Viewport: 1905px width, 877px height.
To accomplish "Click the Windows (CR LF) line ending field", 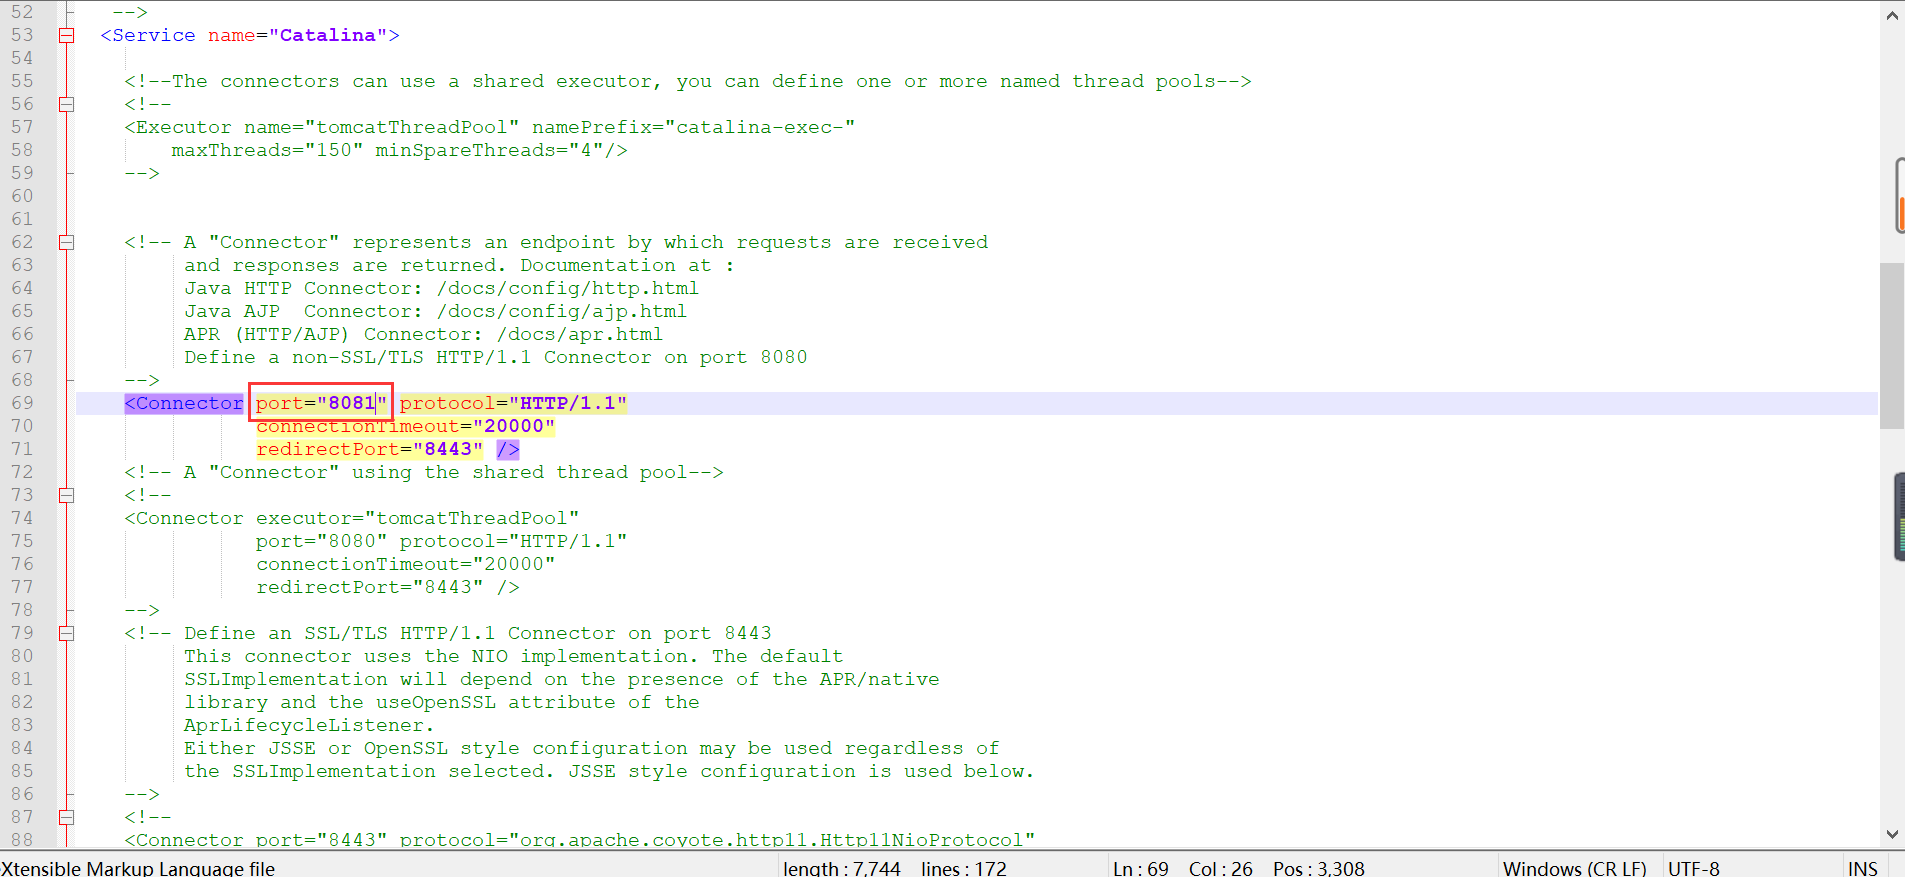I will coord(1574,868).
